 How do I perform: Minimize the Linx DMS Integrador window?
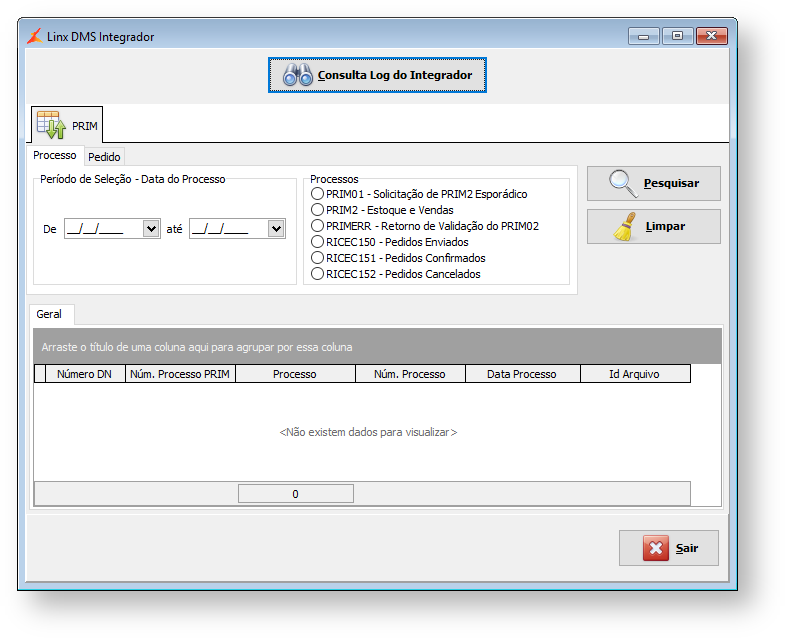tap(643, 36)
